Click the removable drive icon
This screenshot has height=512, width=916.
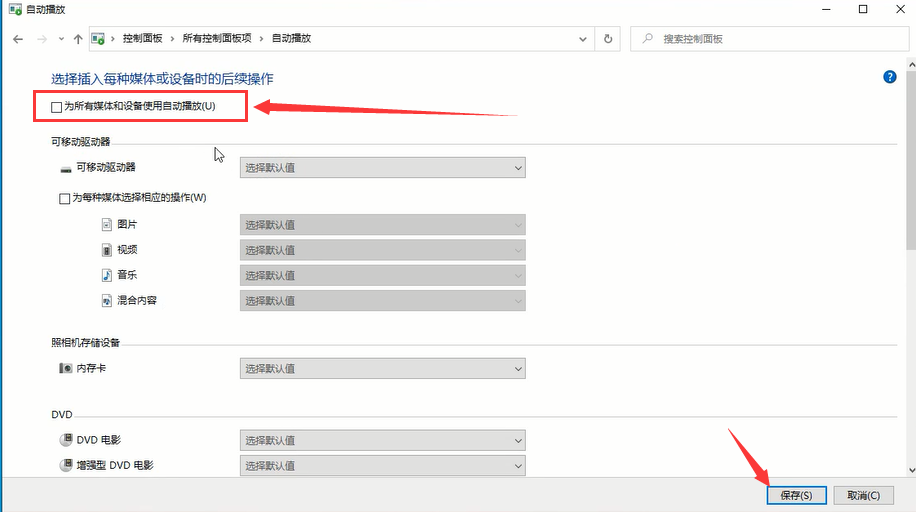(x=66, y=168)
